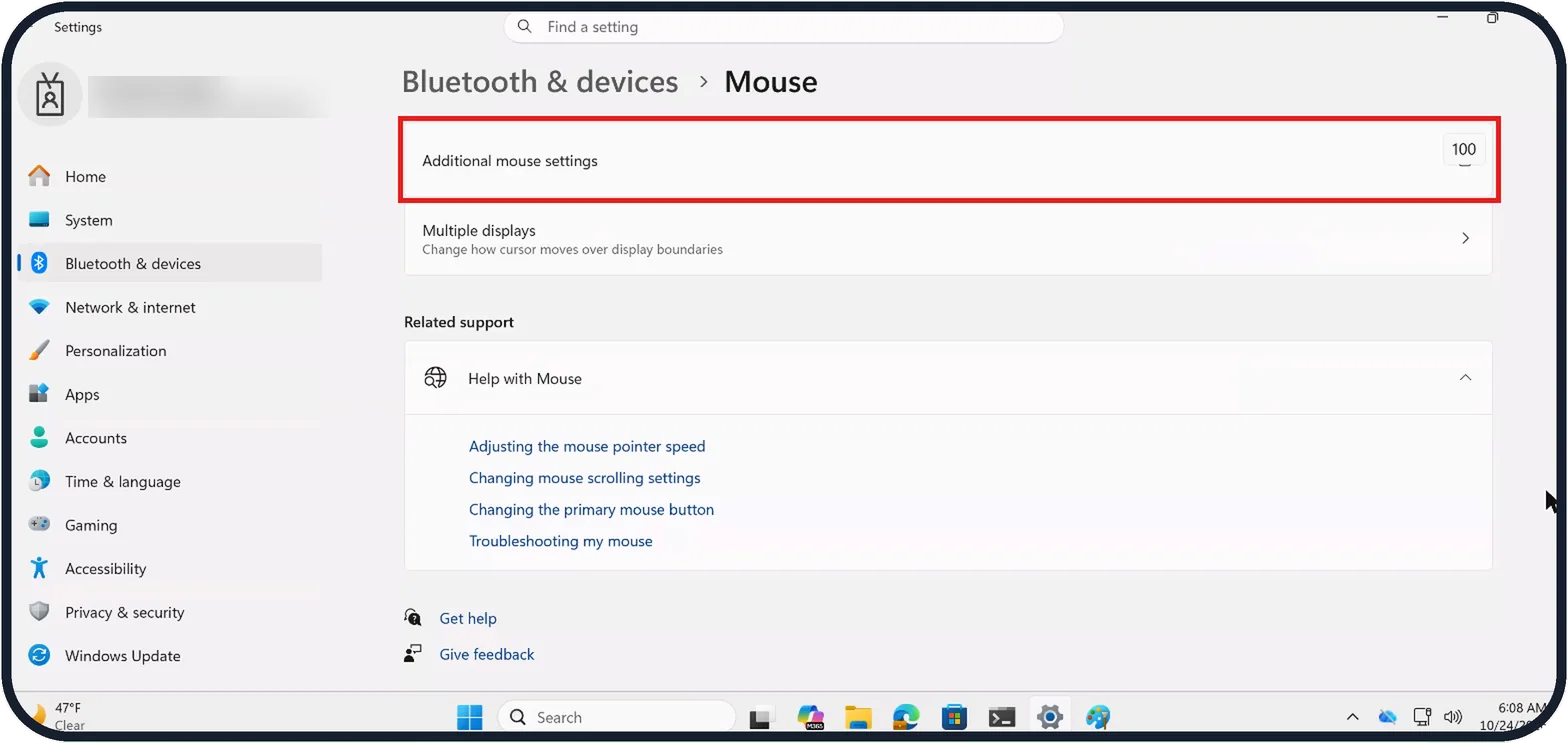Show hidden system tray icons
The height and width of the screenshot is (743, 1568).
1353,717
